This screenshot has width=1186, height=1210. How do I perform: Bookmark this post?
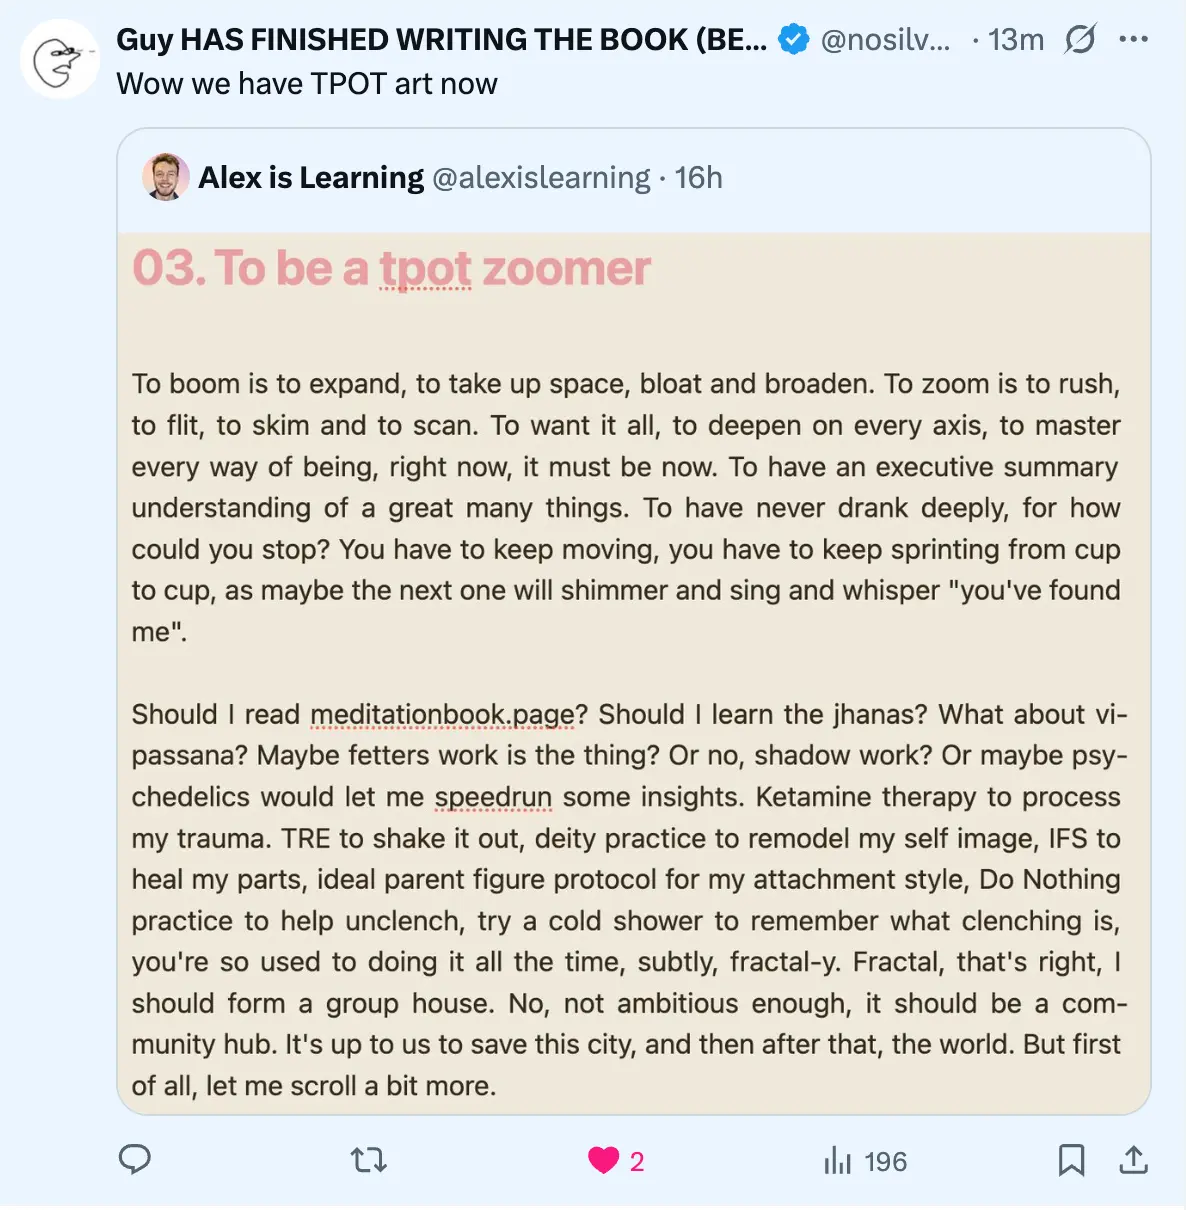pyautogui.click(x=1071, y=1160)
